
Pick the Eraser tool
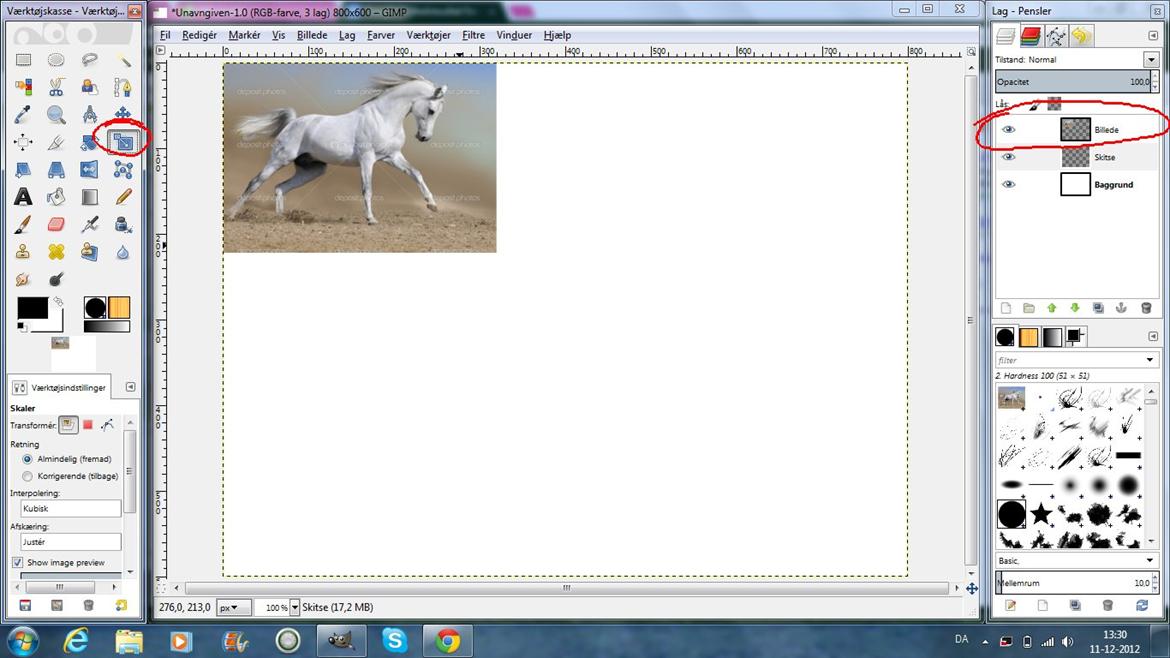tap(56, 224)
